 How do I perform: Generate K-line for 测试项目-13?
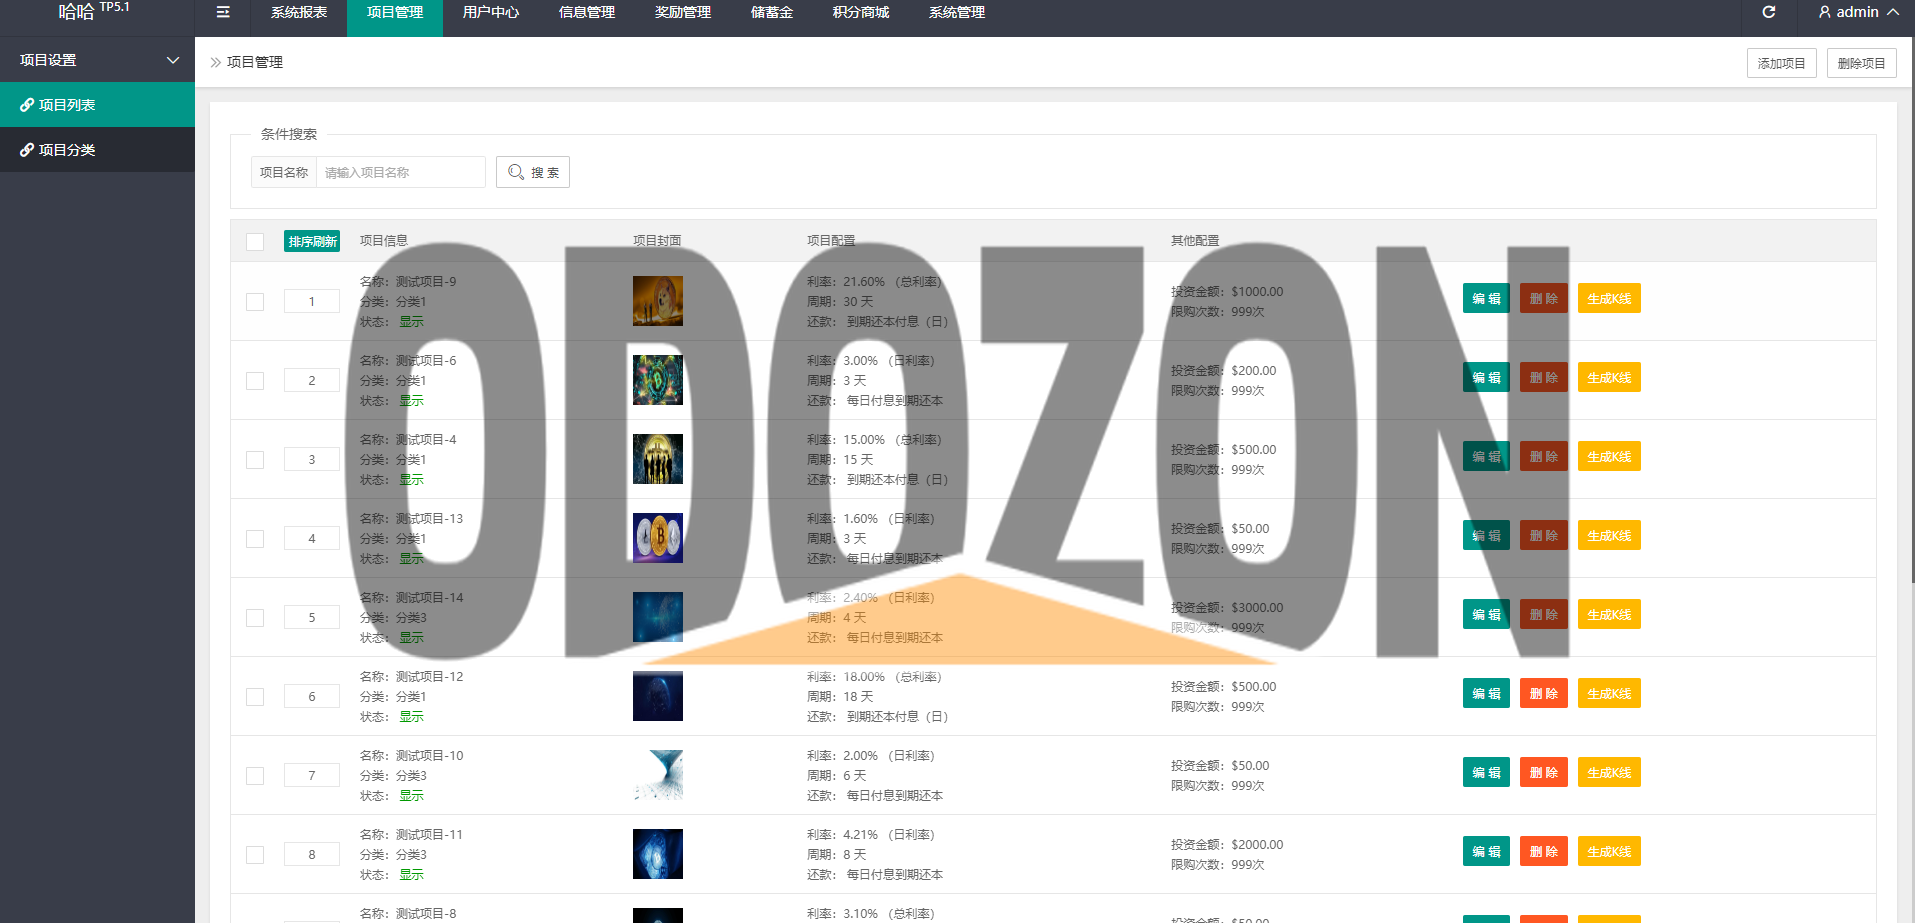pos(1609,535)
